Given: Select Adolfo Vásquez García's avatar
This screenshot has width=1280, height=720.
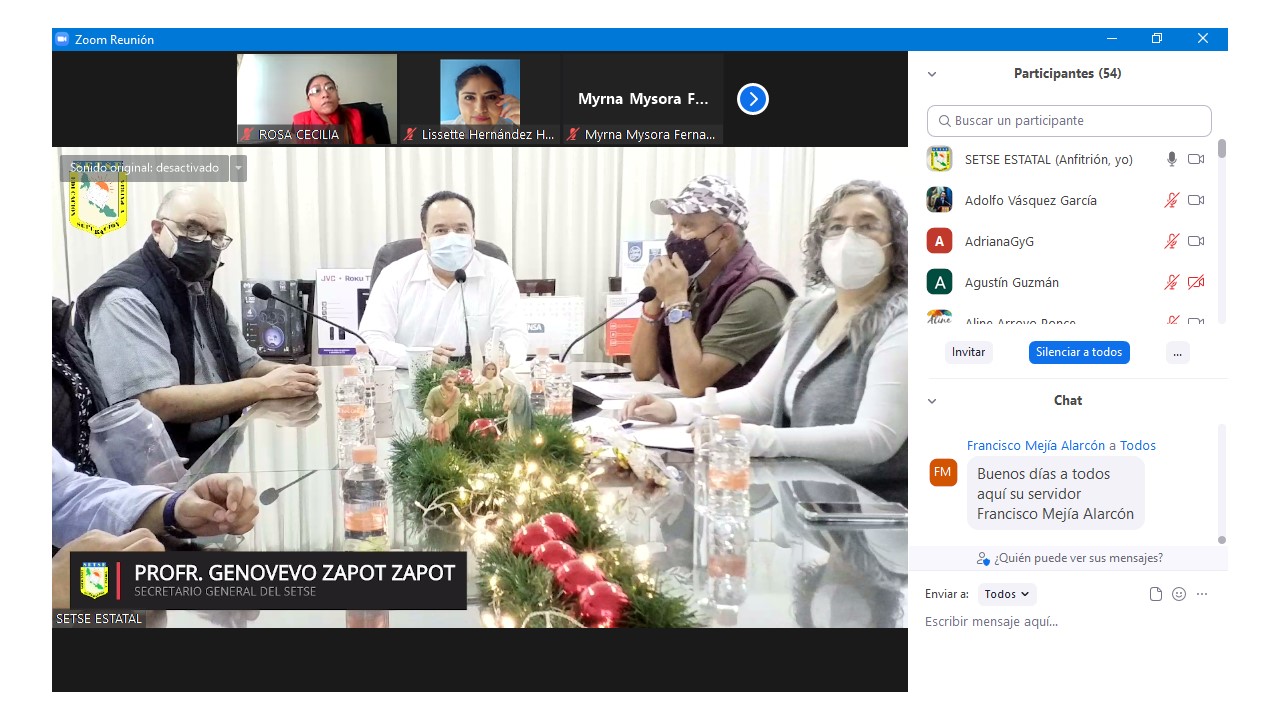Looking at the screenshot, I should [x=939, y=200].
